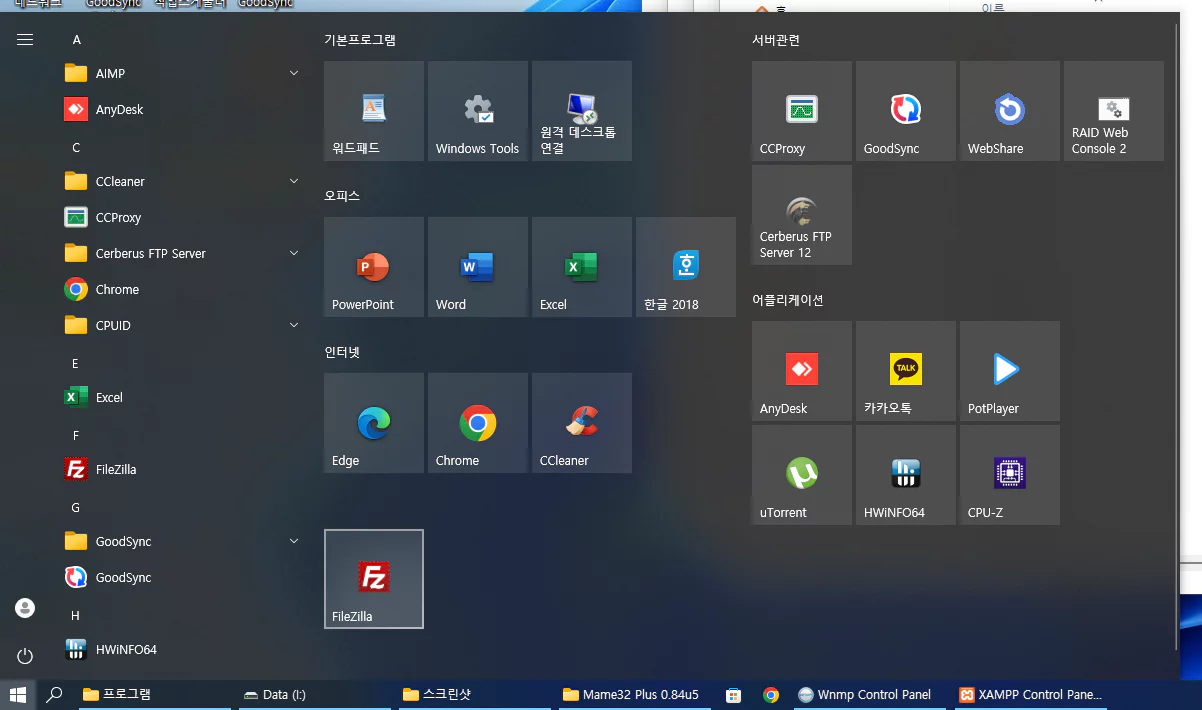Select the 서버관련 group title
The height and width of the screenshot is (710, 1202).
[776, 40]
